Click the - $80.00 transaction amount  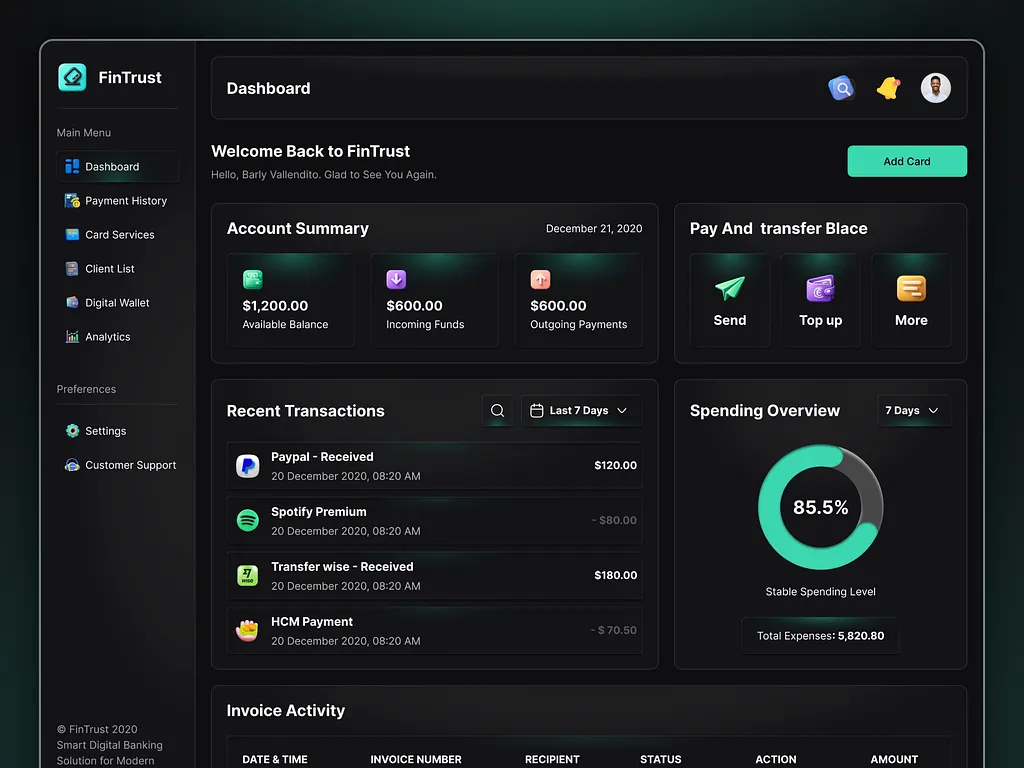pos(614,520)
